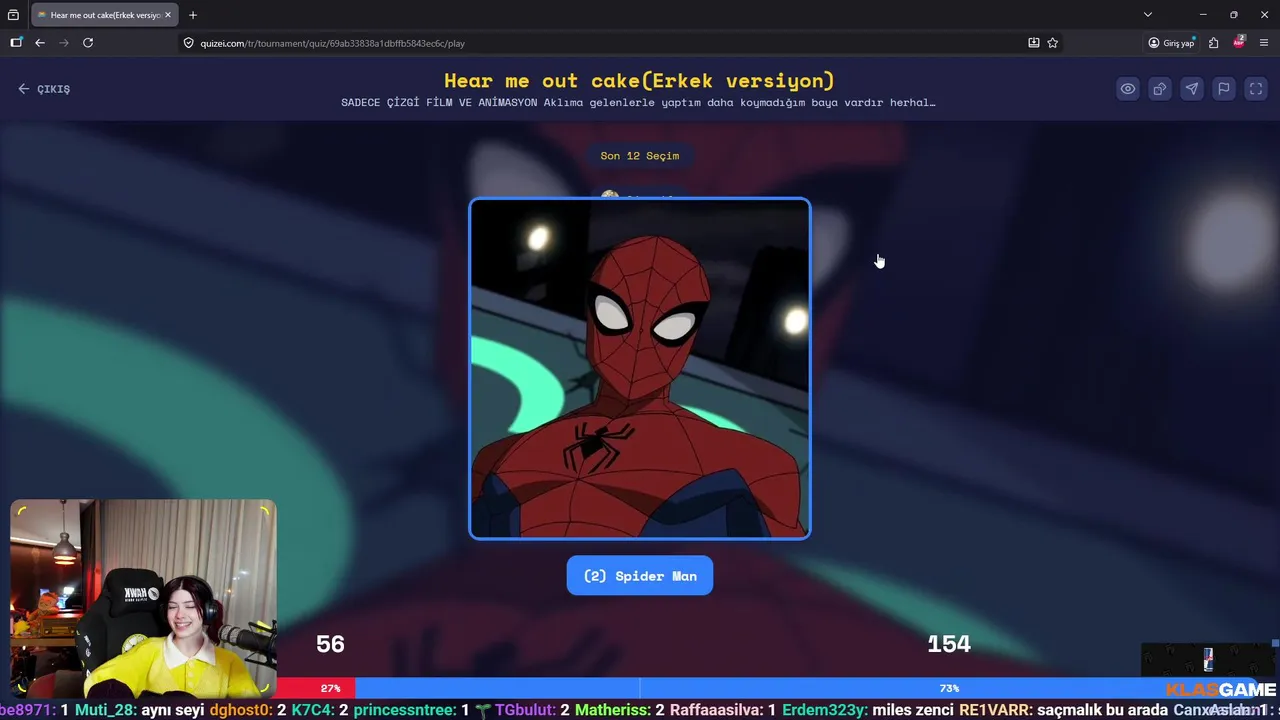Image resolution: width=1280 pixels, height=720 pixels.
Task: Click the browser forward arrow
Action: click(x=64, y=43)
